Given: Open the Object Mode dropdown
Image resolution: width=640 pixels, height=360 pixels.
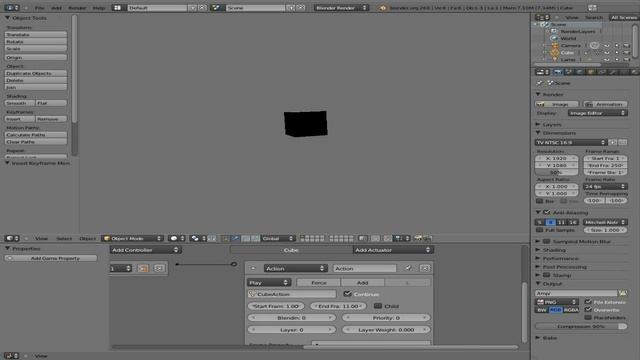Looking at the screenshot, I should pos(133,238).
